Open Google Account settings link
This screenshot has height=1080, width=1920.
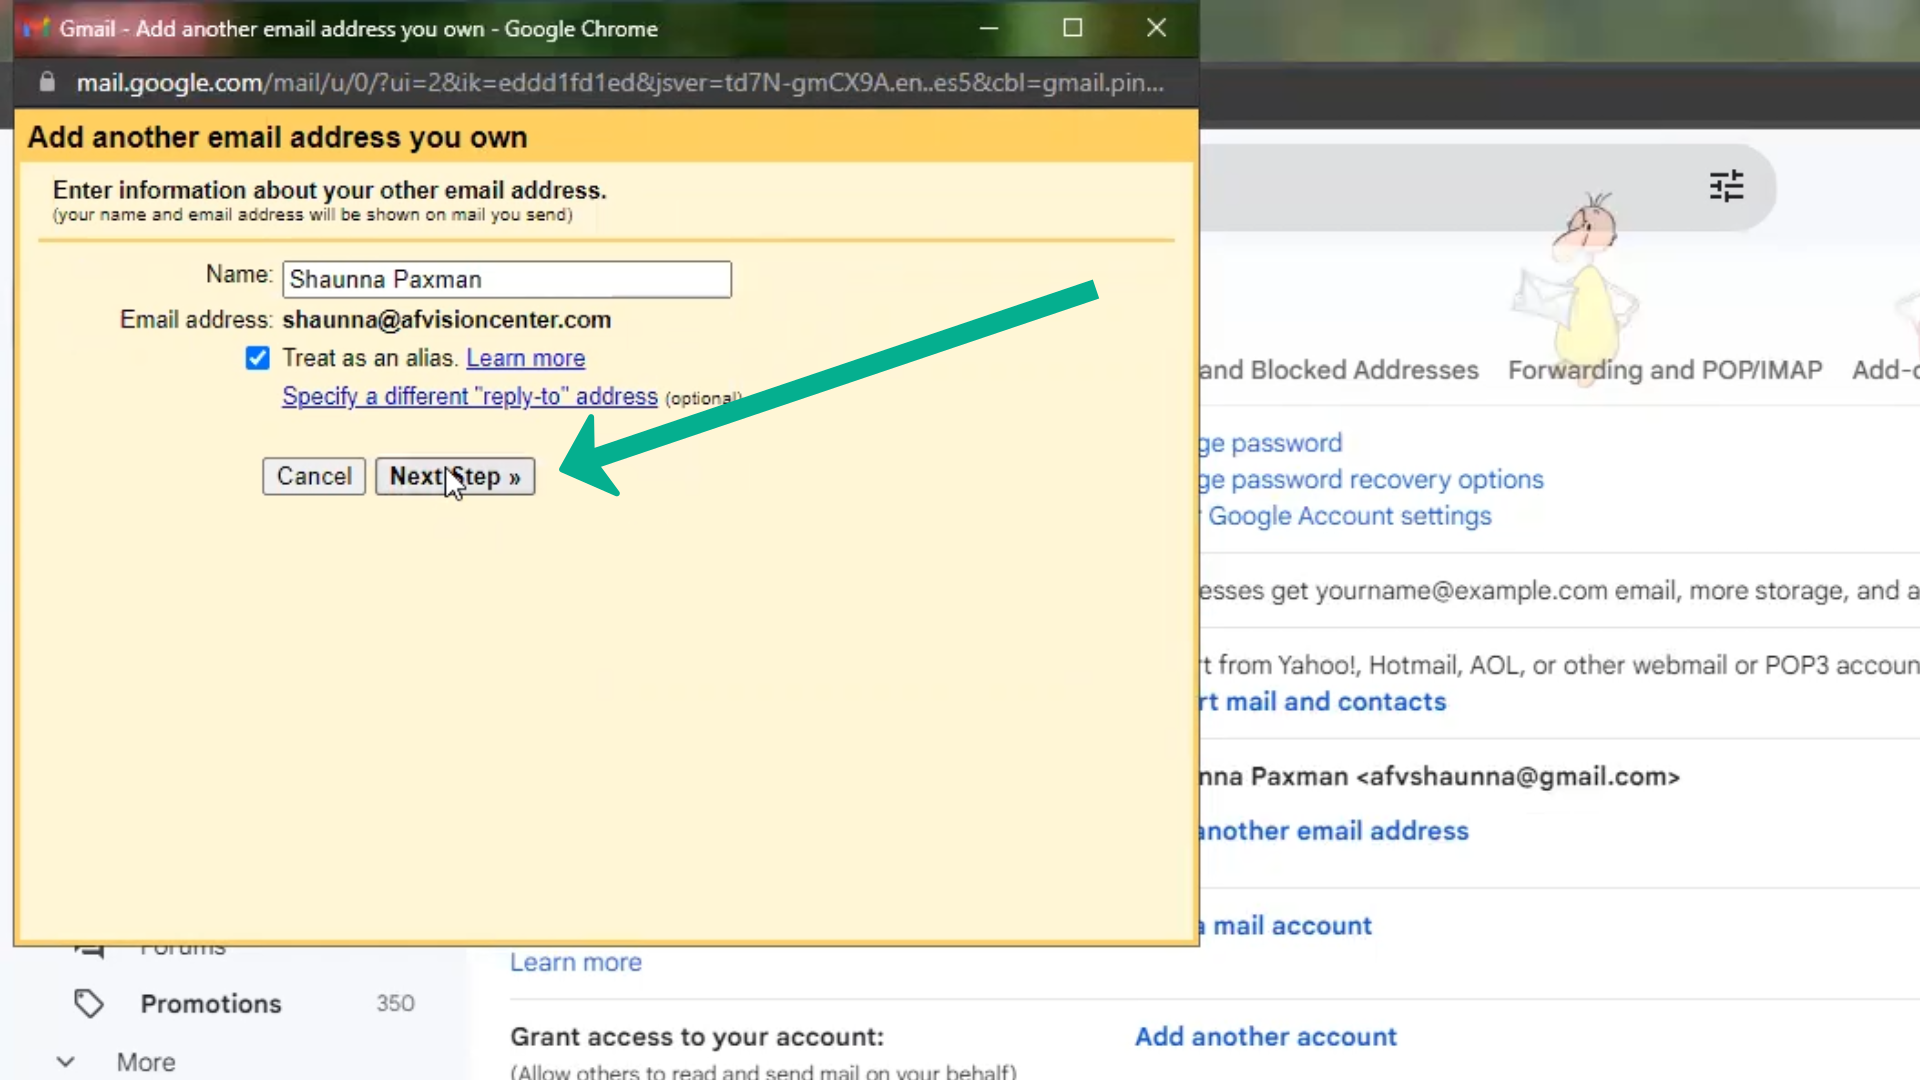[1349, 516]
